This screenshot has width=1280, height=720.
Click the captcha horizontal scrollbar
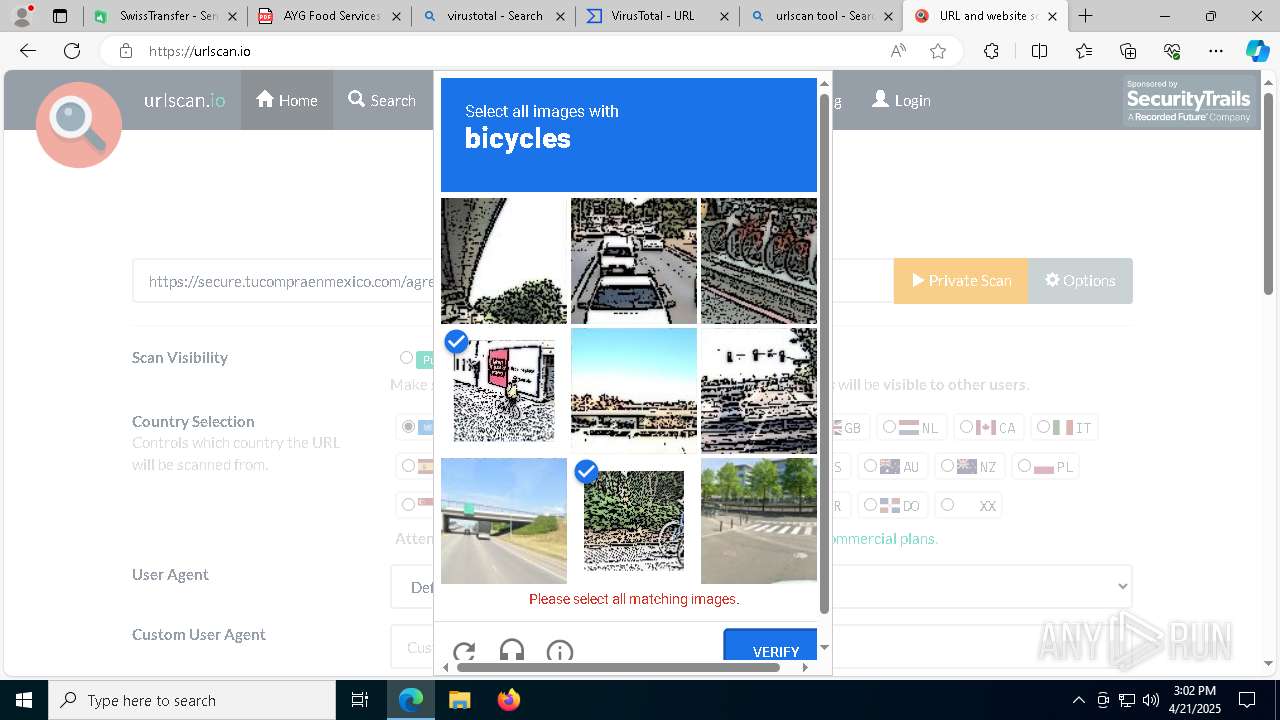point(618,667)
